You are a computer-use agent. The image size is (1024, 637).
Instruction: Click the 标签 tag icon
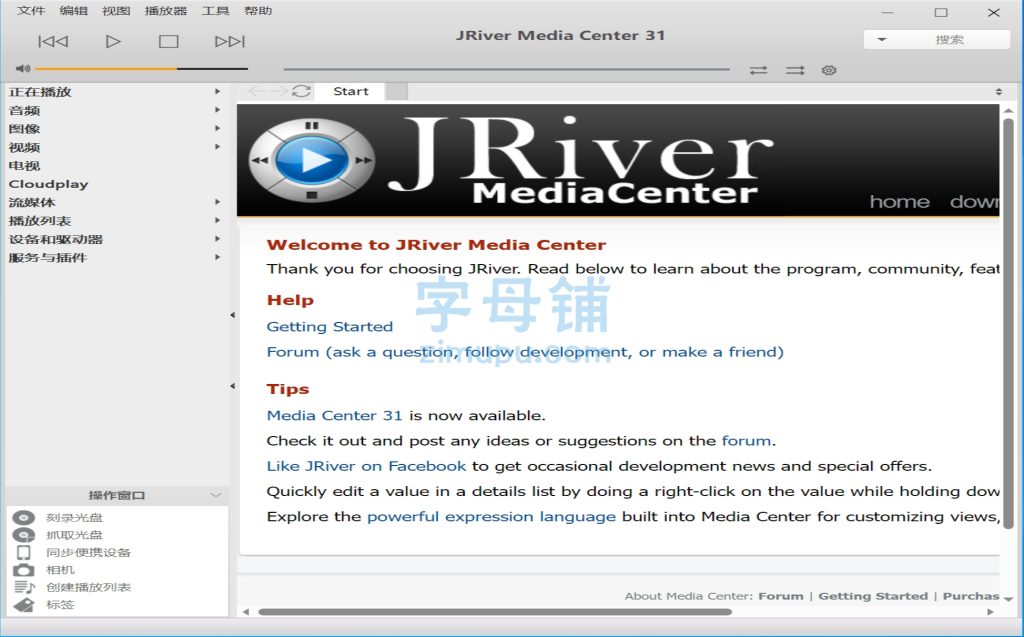coord(24,605)
